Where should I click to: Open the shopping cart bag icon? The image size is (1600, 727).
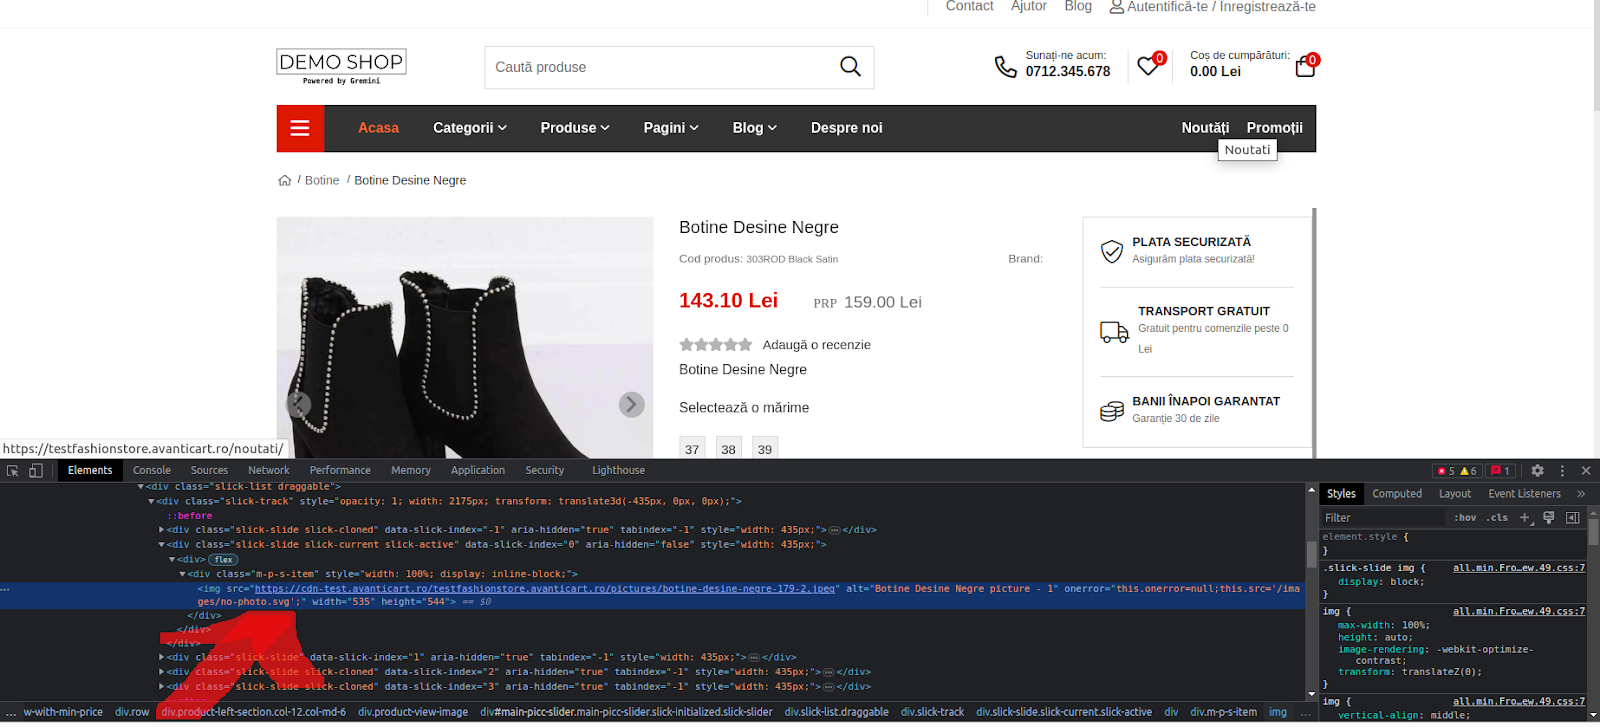click(x=1305, y=67)
